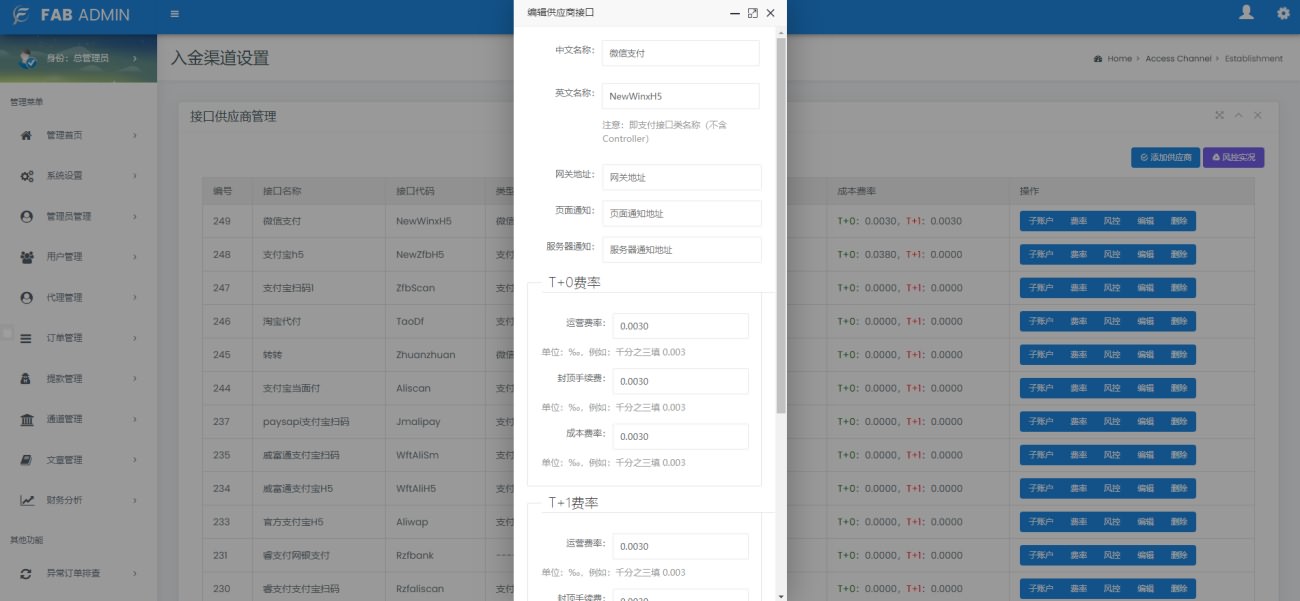Fullscreen the 接口供应商管理 panel via expand icon
Viewport: 1300px width, 601px height.
pyautogui.click(x=1219, y=115)
